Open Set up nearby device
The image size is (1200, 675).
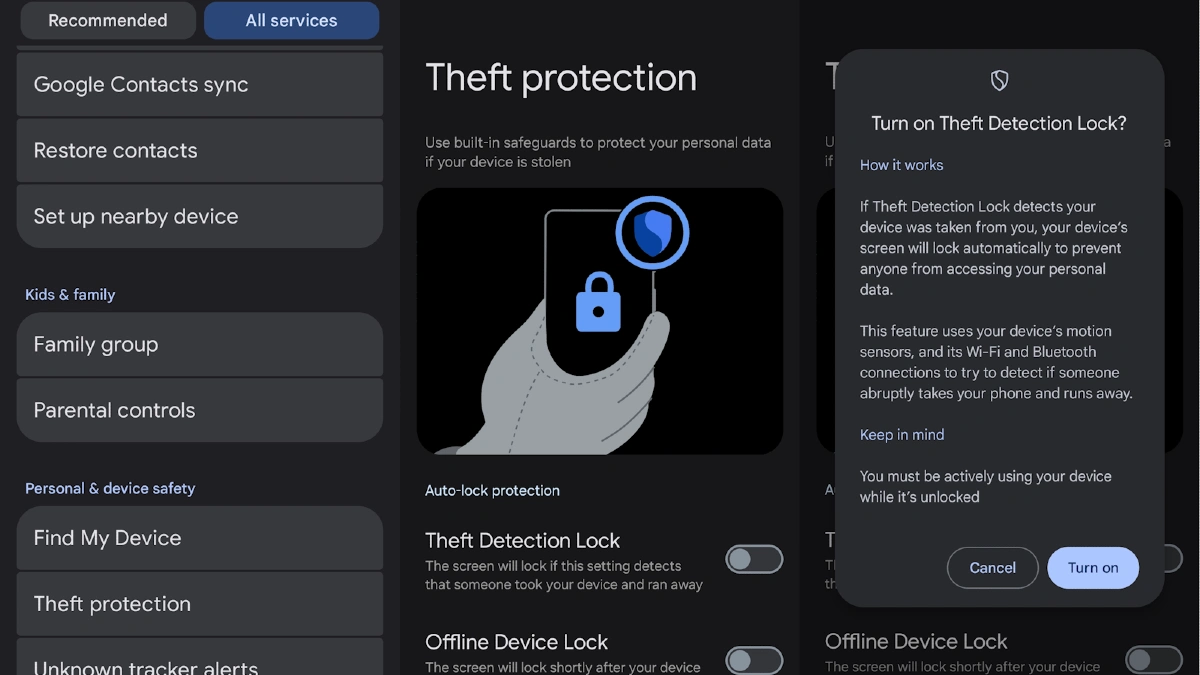pos(199,215)
